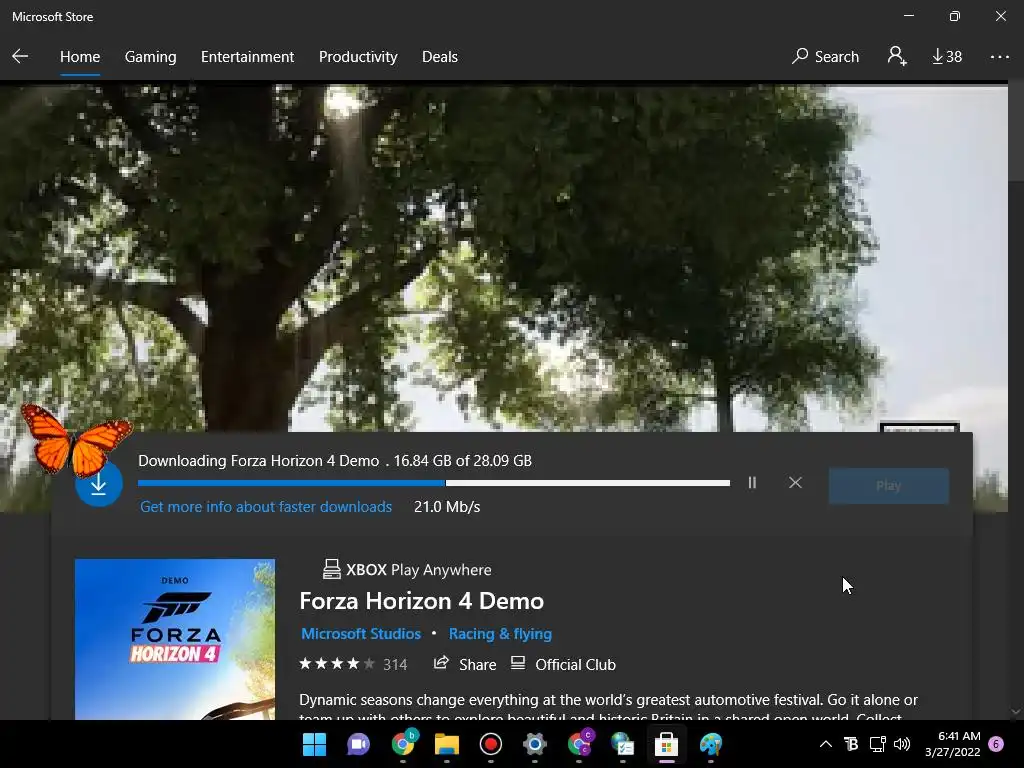This screenshot has height=768, width=1024.
Task: Open the Official Club link
Action: (563, 664)
